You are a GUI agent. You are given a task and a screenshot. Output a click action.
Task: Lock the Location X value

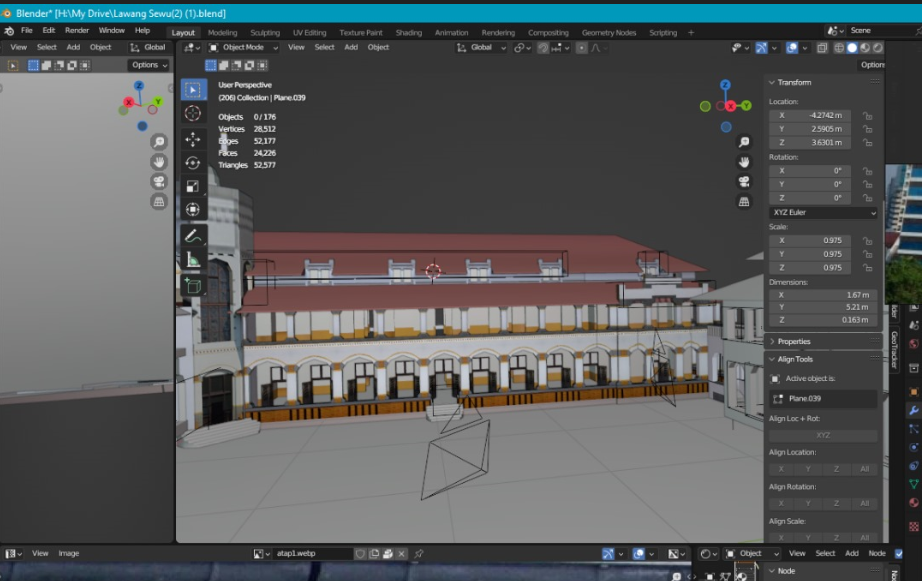[x=867, y=116]
